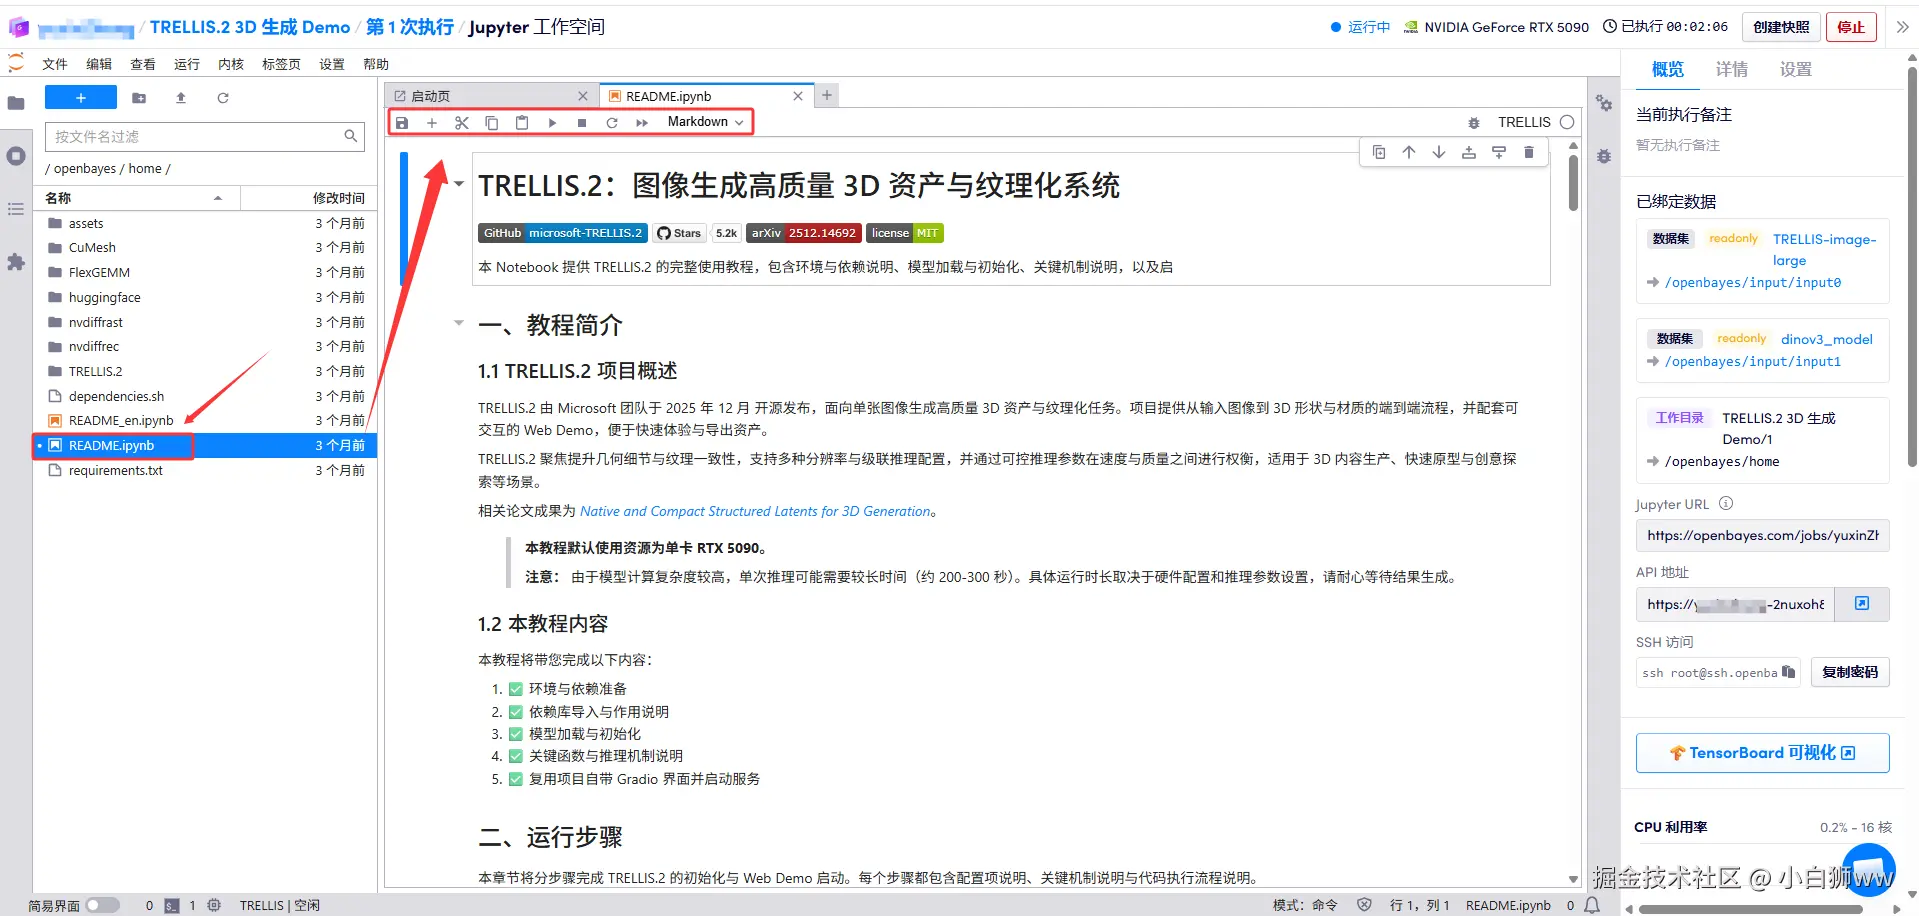The width and height of the screenshot is (1919, 916).
Task: Open the 文件 menu
Action: coord(55,64)
